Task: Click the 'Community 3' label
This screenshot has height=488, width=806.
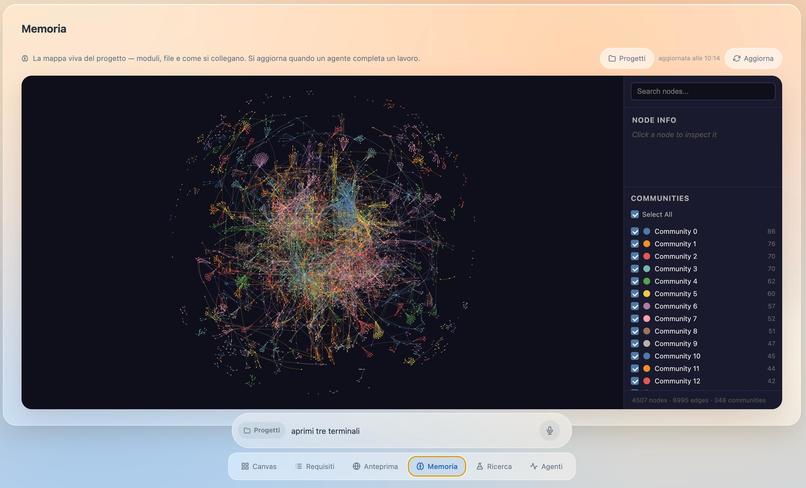Action: point(675,269)
